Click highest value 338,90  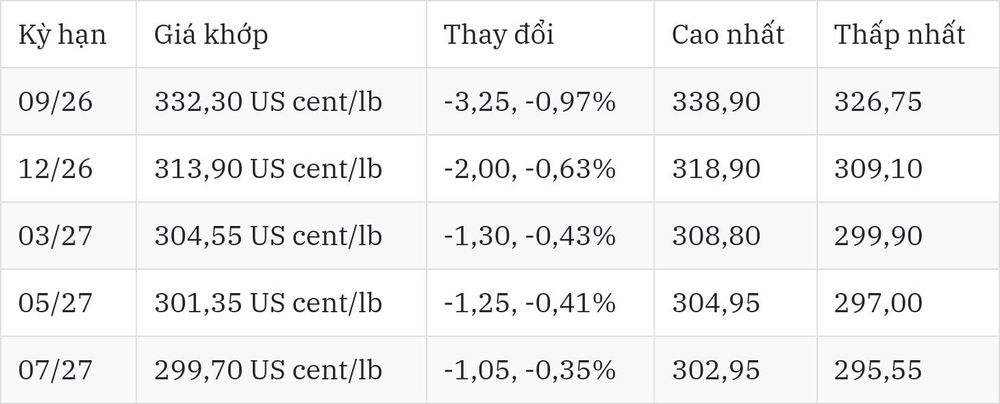coord(716,102)
